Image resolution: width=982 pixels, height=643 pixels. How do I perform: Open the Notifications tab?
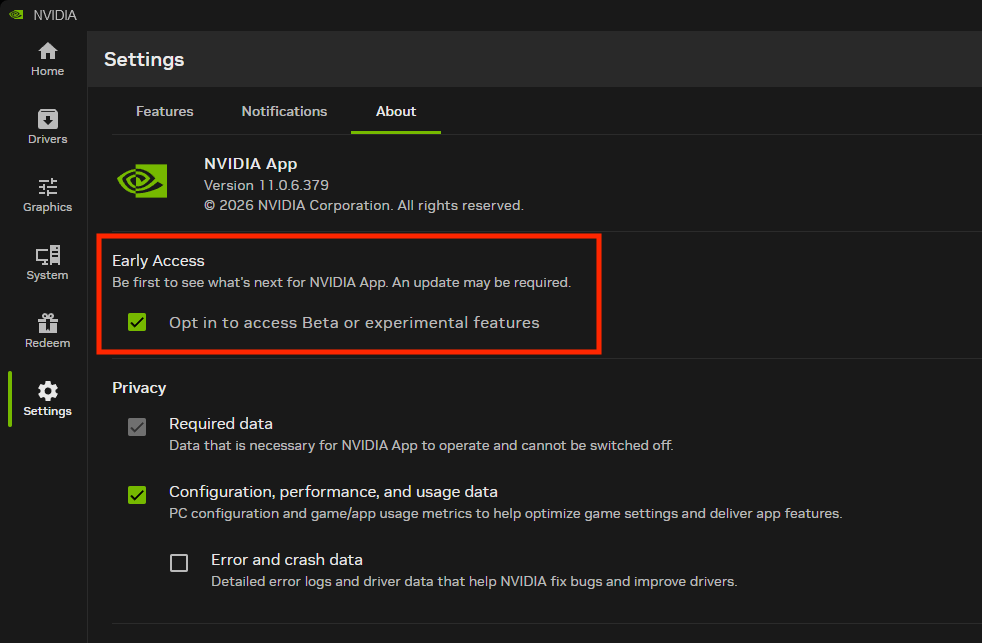click(284, 111)
